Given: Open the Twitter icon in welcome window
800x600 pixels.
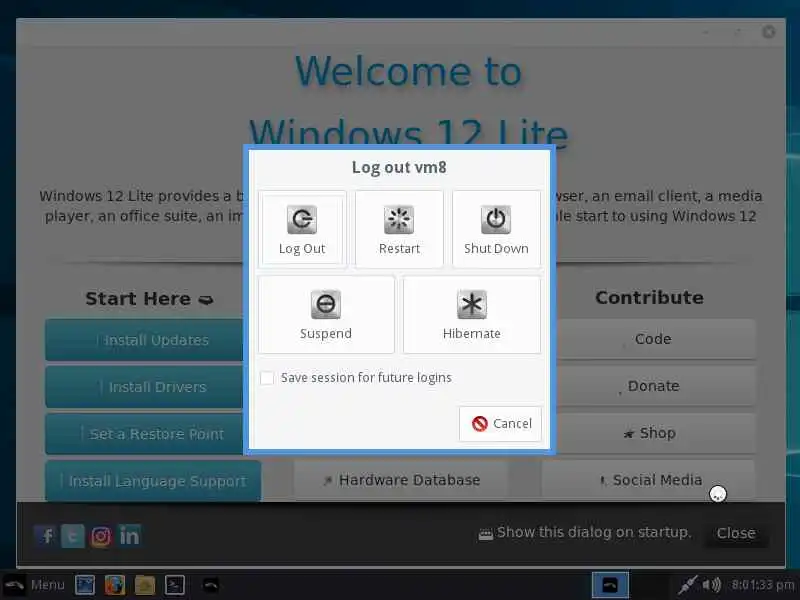Looking at the screenshot, I should tap(73, 536).
